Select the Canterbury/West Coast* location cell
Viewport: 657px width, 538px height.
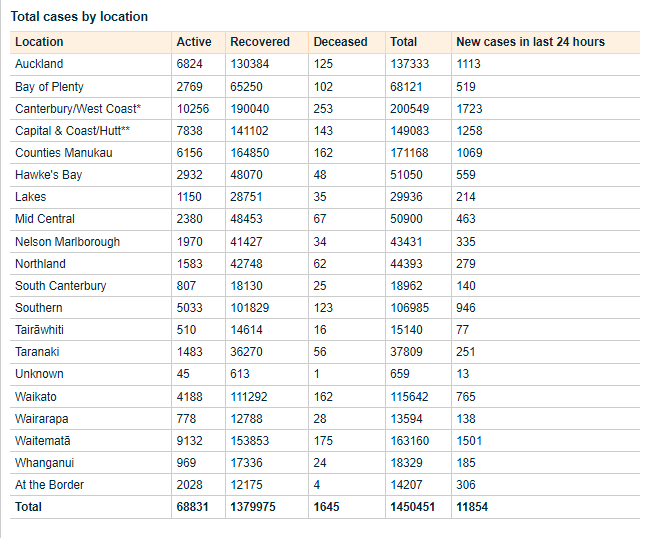click(78, 109)
